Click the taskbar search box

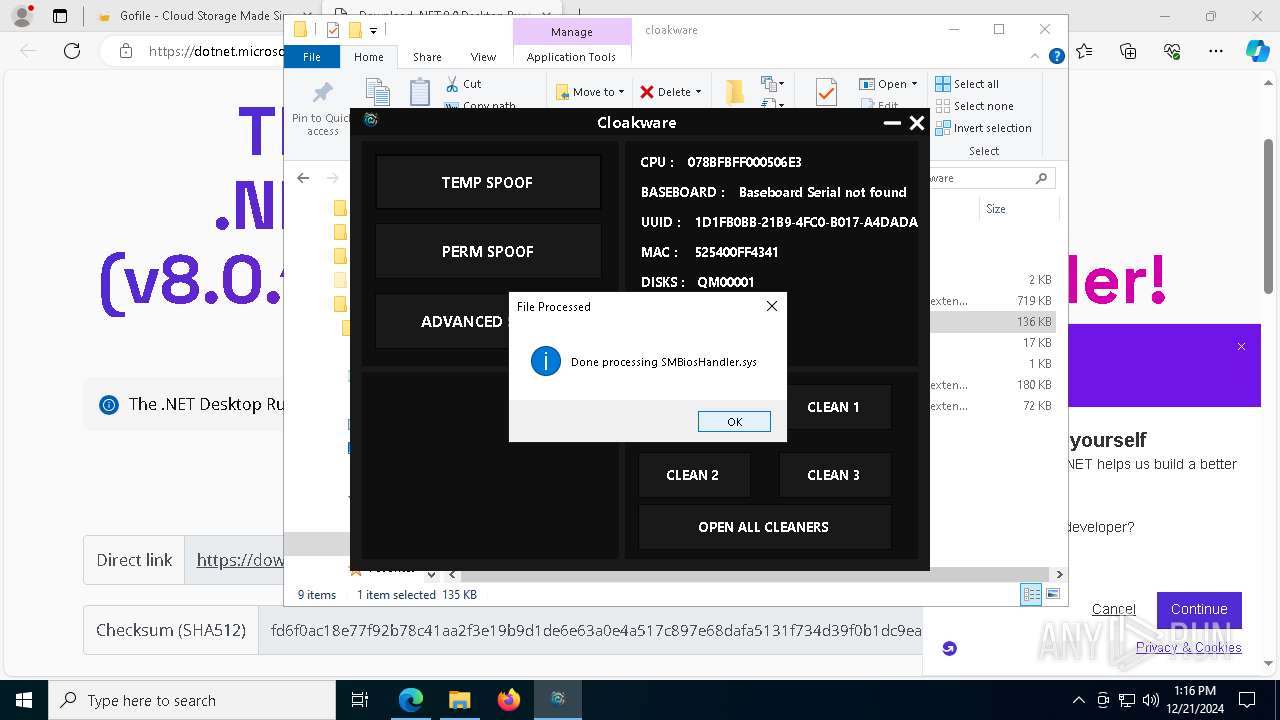point(192,700)
